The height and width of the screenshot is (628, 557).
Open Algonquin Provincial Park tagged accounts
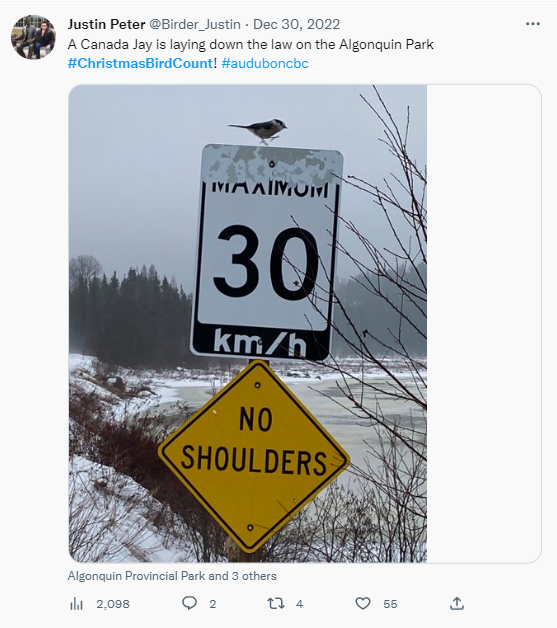(172, 576)
